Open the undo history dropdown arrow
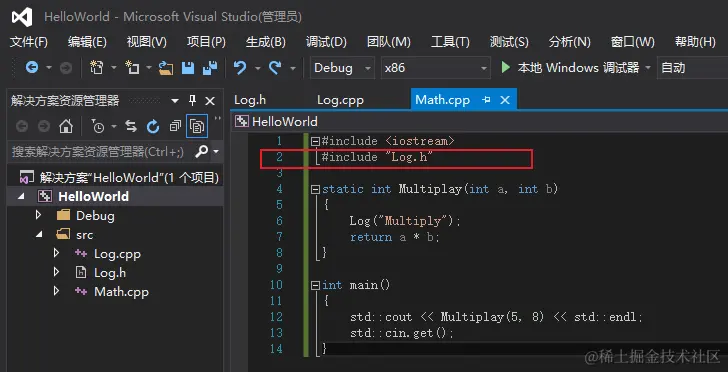728x372 pixels. coord(257,68)
